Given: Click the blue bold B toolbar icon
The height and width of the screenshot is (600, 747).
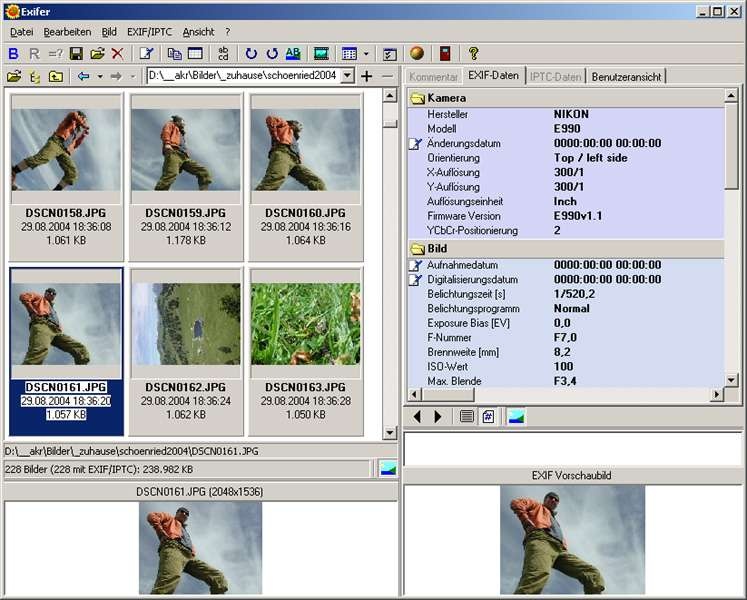Looking at the screenshot, I should pyautogui.click(x=13, y=53).
